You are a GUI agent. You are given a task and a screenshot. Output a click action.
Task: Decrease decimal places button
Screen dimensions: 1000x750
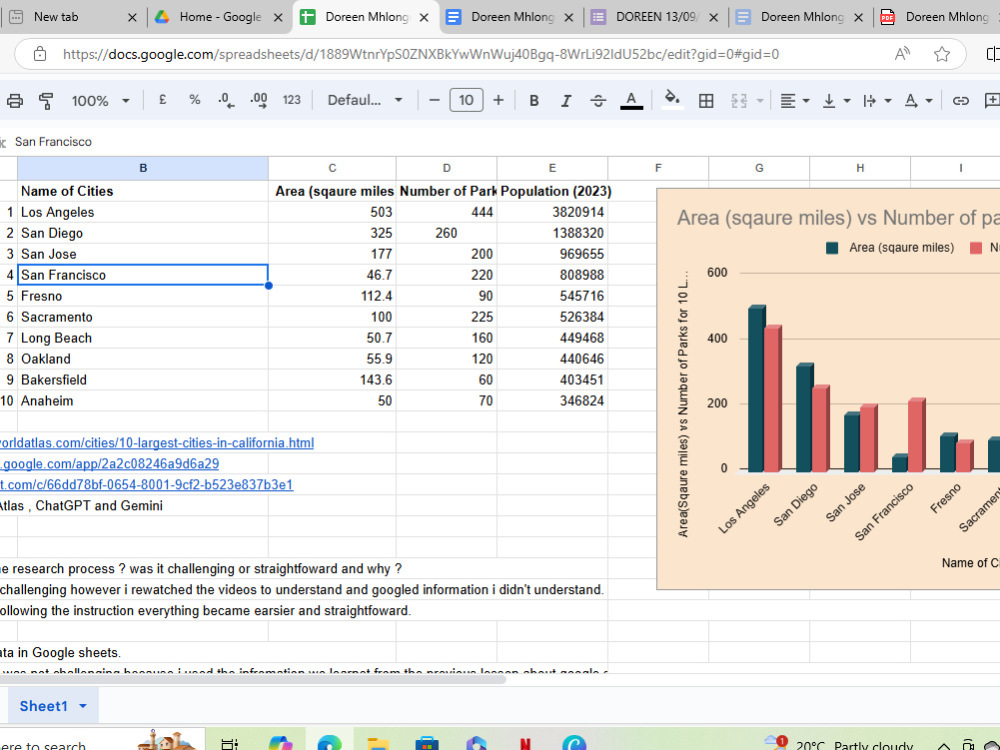[226, 100]
